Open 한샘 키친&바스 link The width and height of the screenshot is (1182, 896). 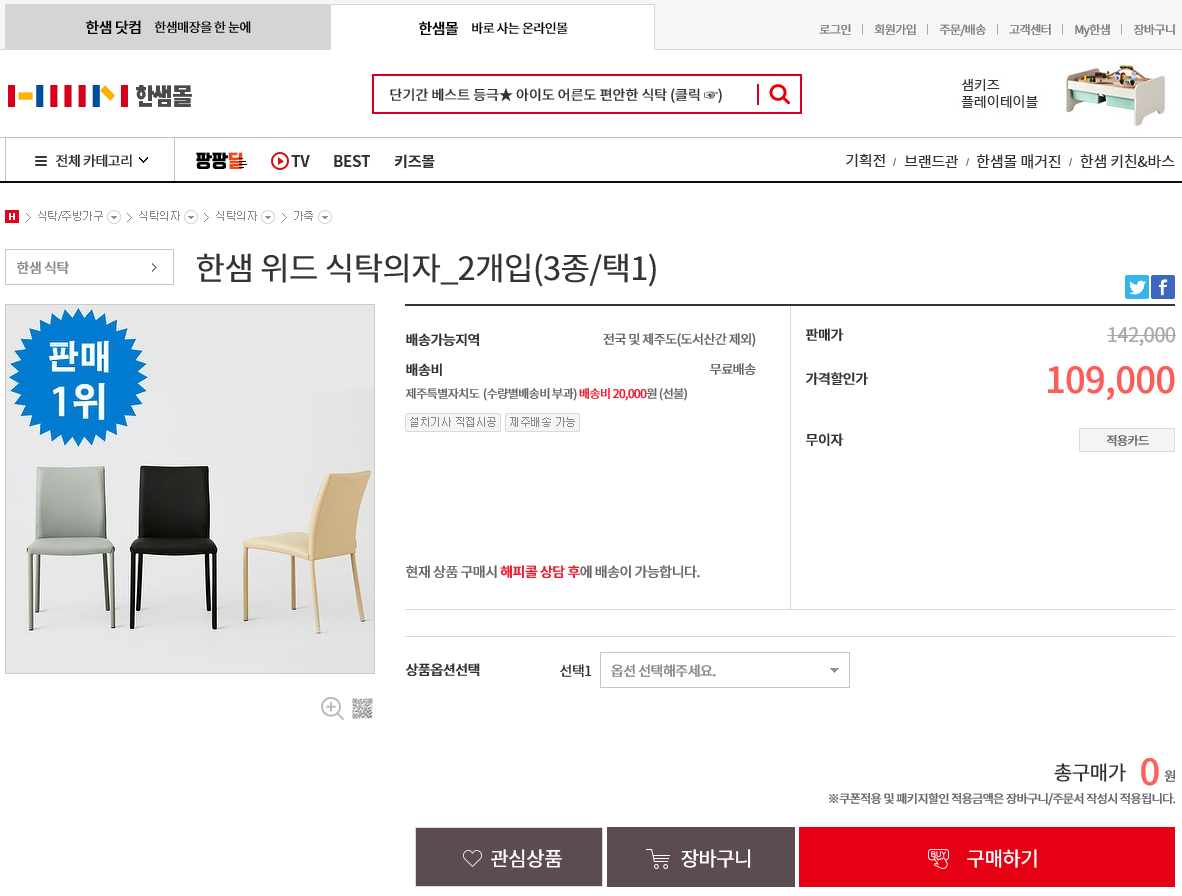1127,161
